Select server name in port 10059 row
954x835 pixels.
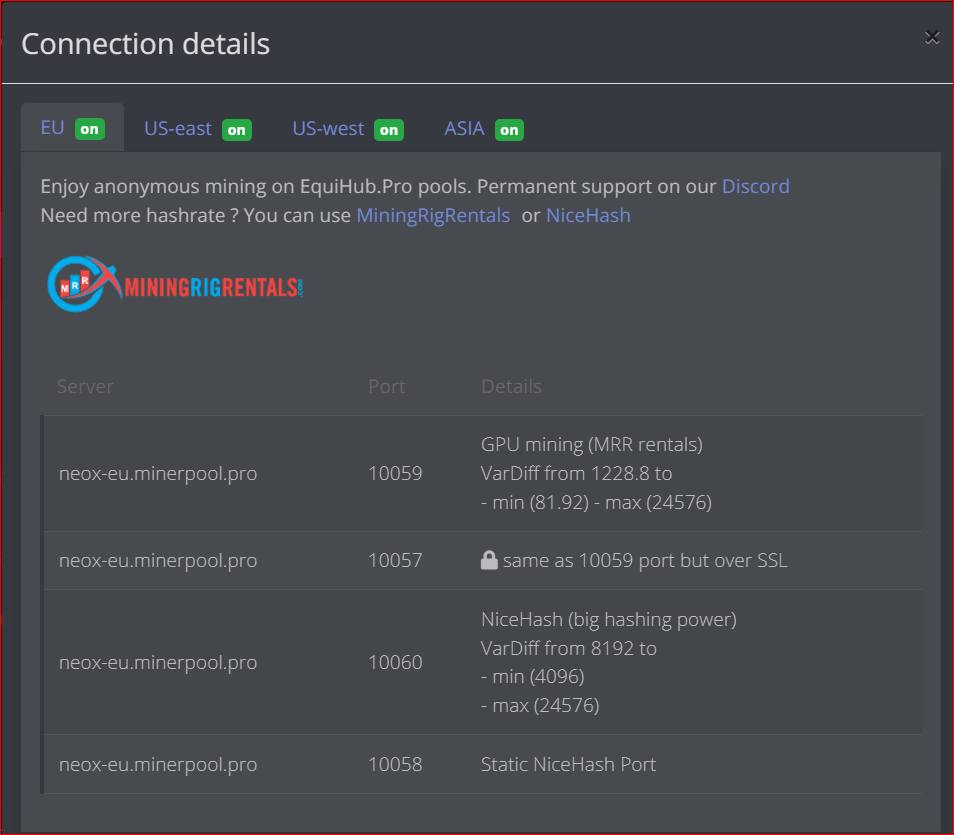158,473
